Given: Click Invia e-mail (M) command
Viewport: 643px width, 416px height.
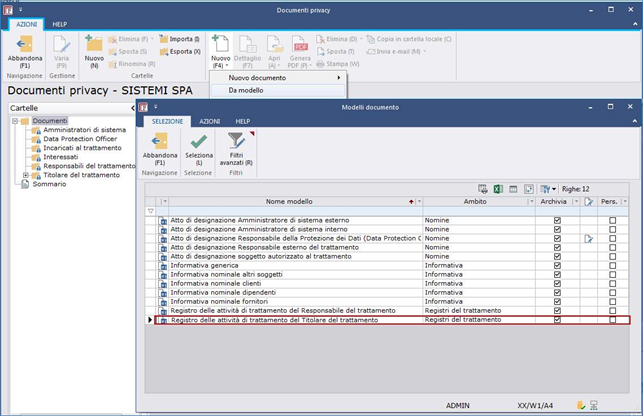Looking at the screenshot, I should coord(396,52).
